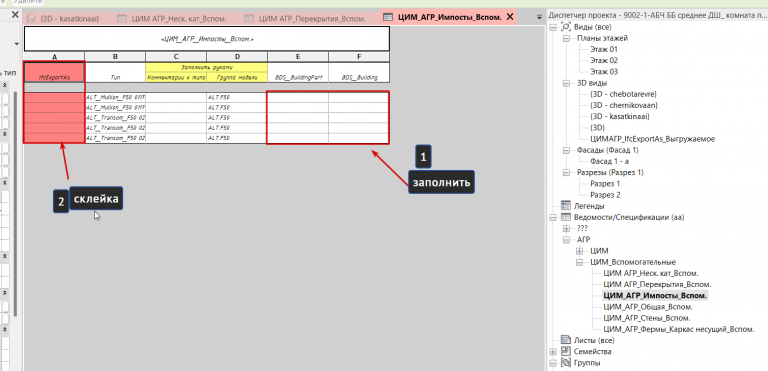Image resolution: width=768 pixels, height=371 pixels.
Task: Click column C header
Action: click(176, 57)
